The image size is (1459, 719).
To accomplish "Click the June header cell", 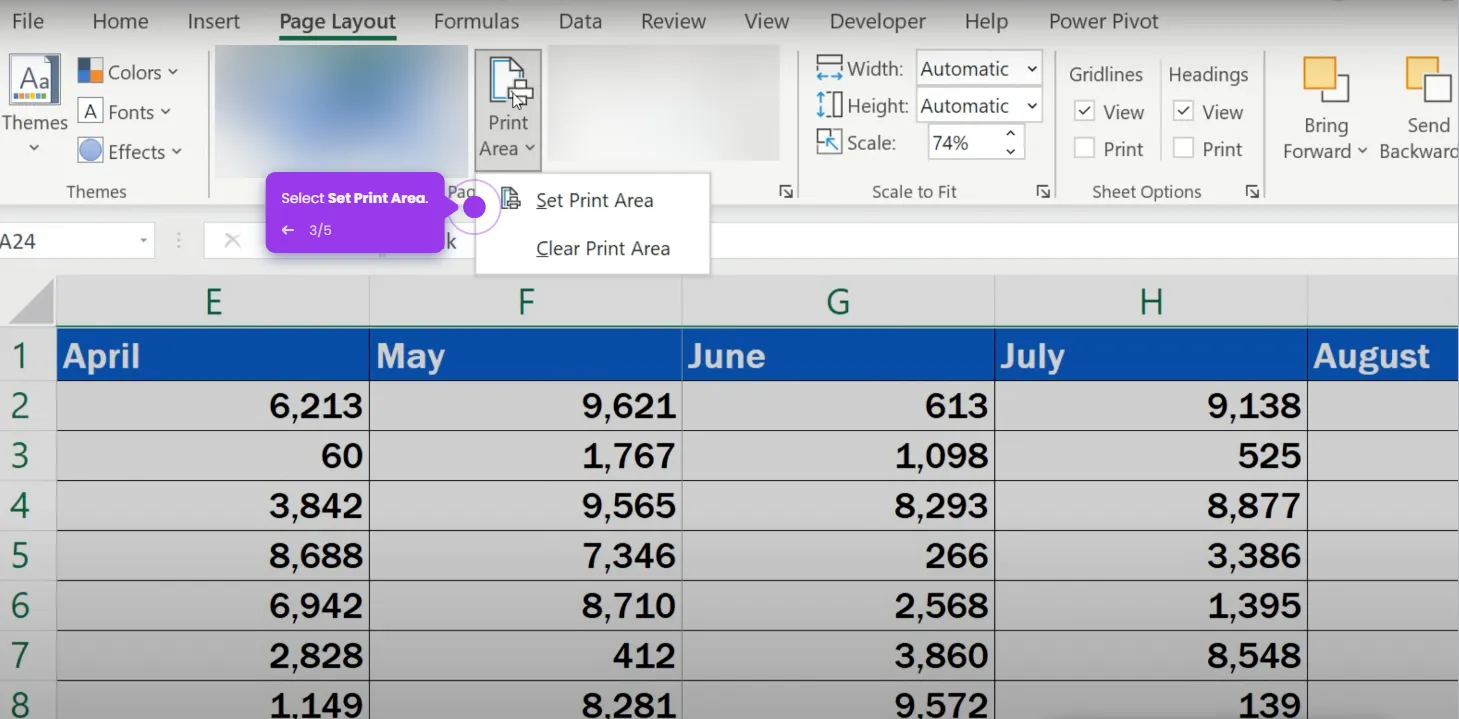I will point(838,355).
